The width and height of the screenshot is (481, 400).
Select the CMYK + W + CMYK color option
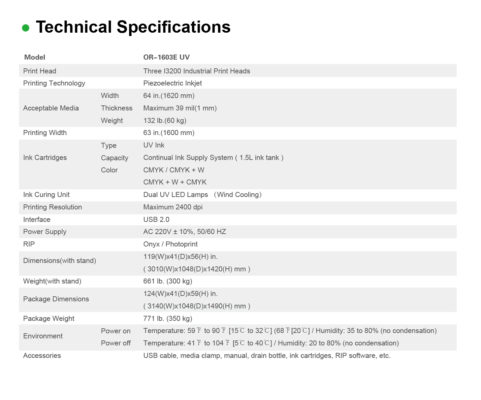pyautogui.click(x=175, y=182)
